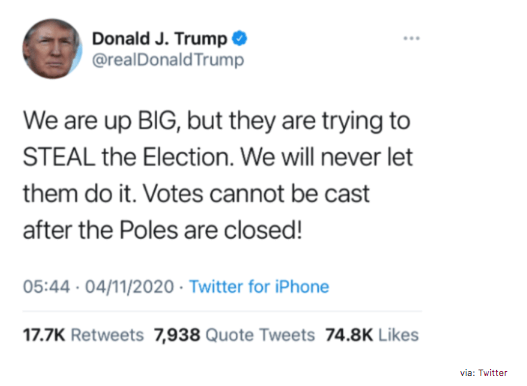Open the Quote Tweets list label
Image resolution: width=527 pixels, height=386 pixels.
click(260, 335)
